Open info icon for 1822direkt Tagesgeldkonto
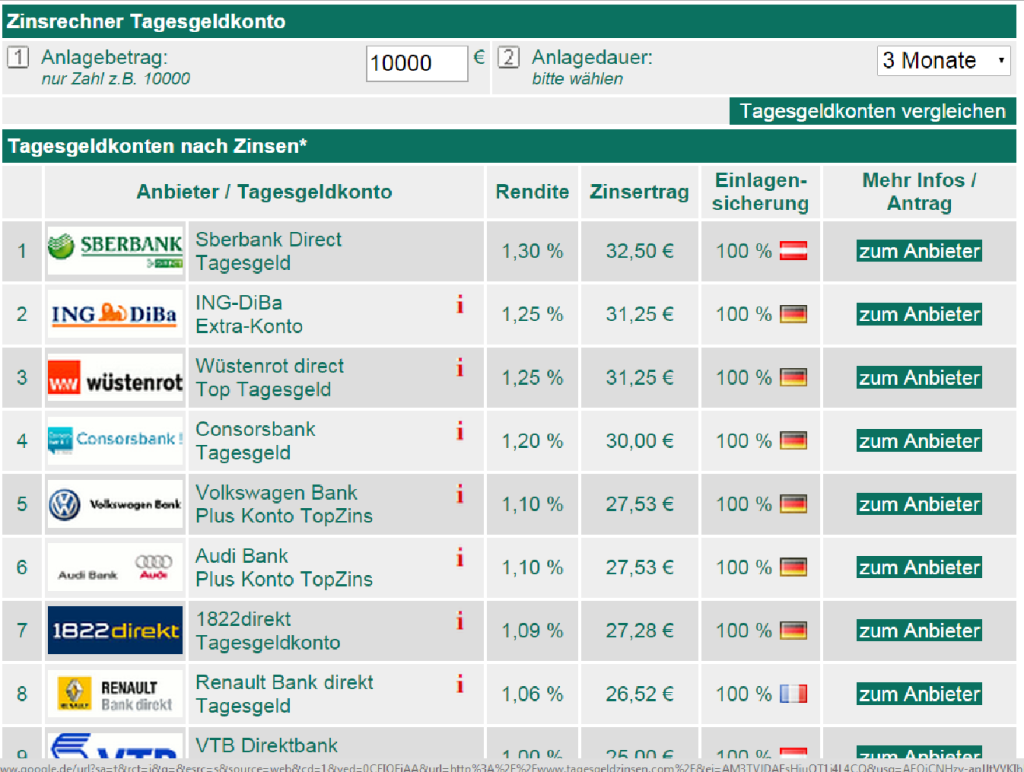 (460, 620)
